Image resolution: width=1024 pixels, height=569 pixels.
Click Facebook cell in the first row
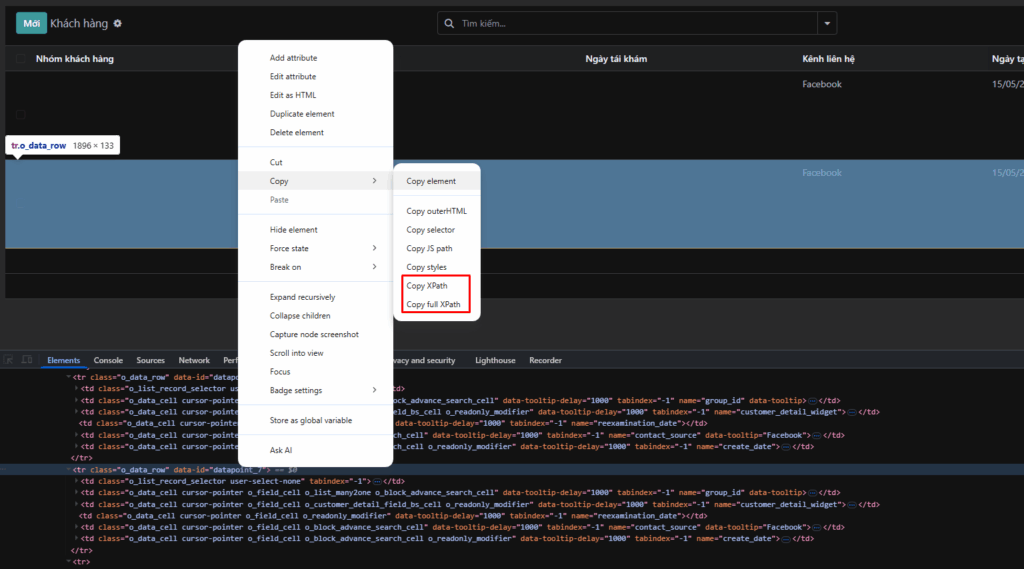point(822,84)
